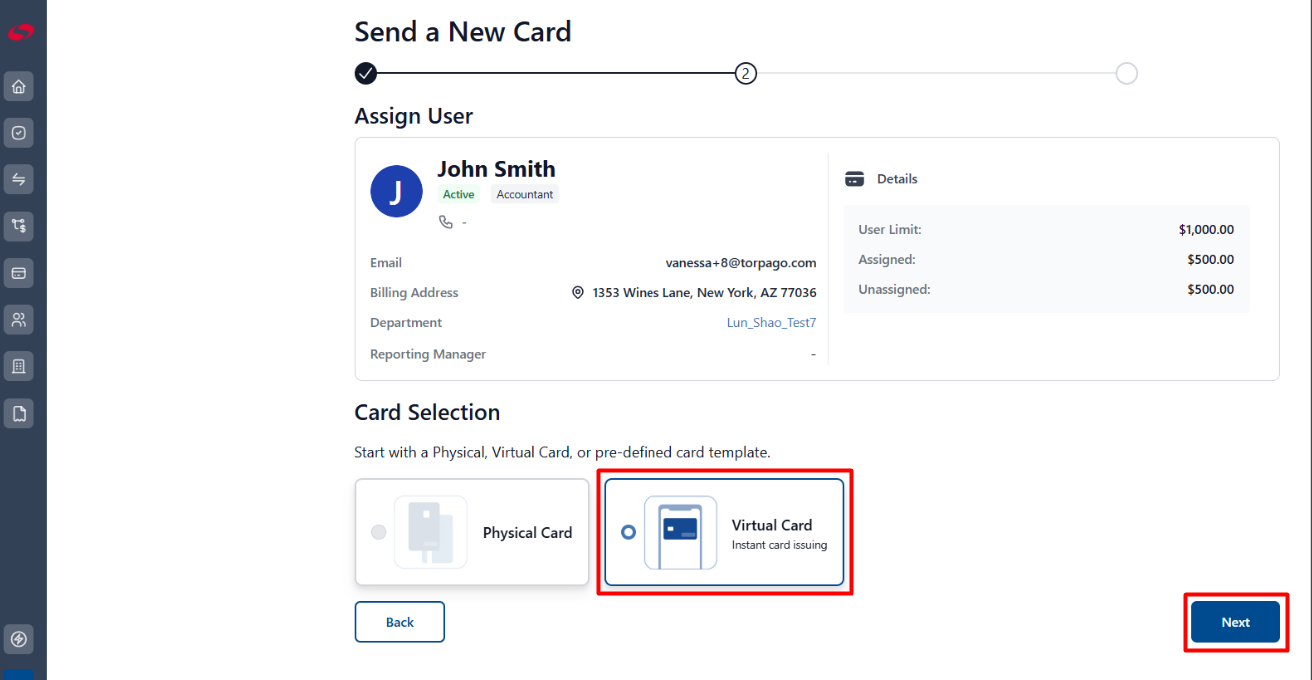Click the red logo at top left
Image resolution: width=1312 pixels, height=680 pixels.
tap(20, 33)
